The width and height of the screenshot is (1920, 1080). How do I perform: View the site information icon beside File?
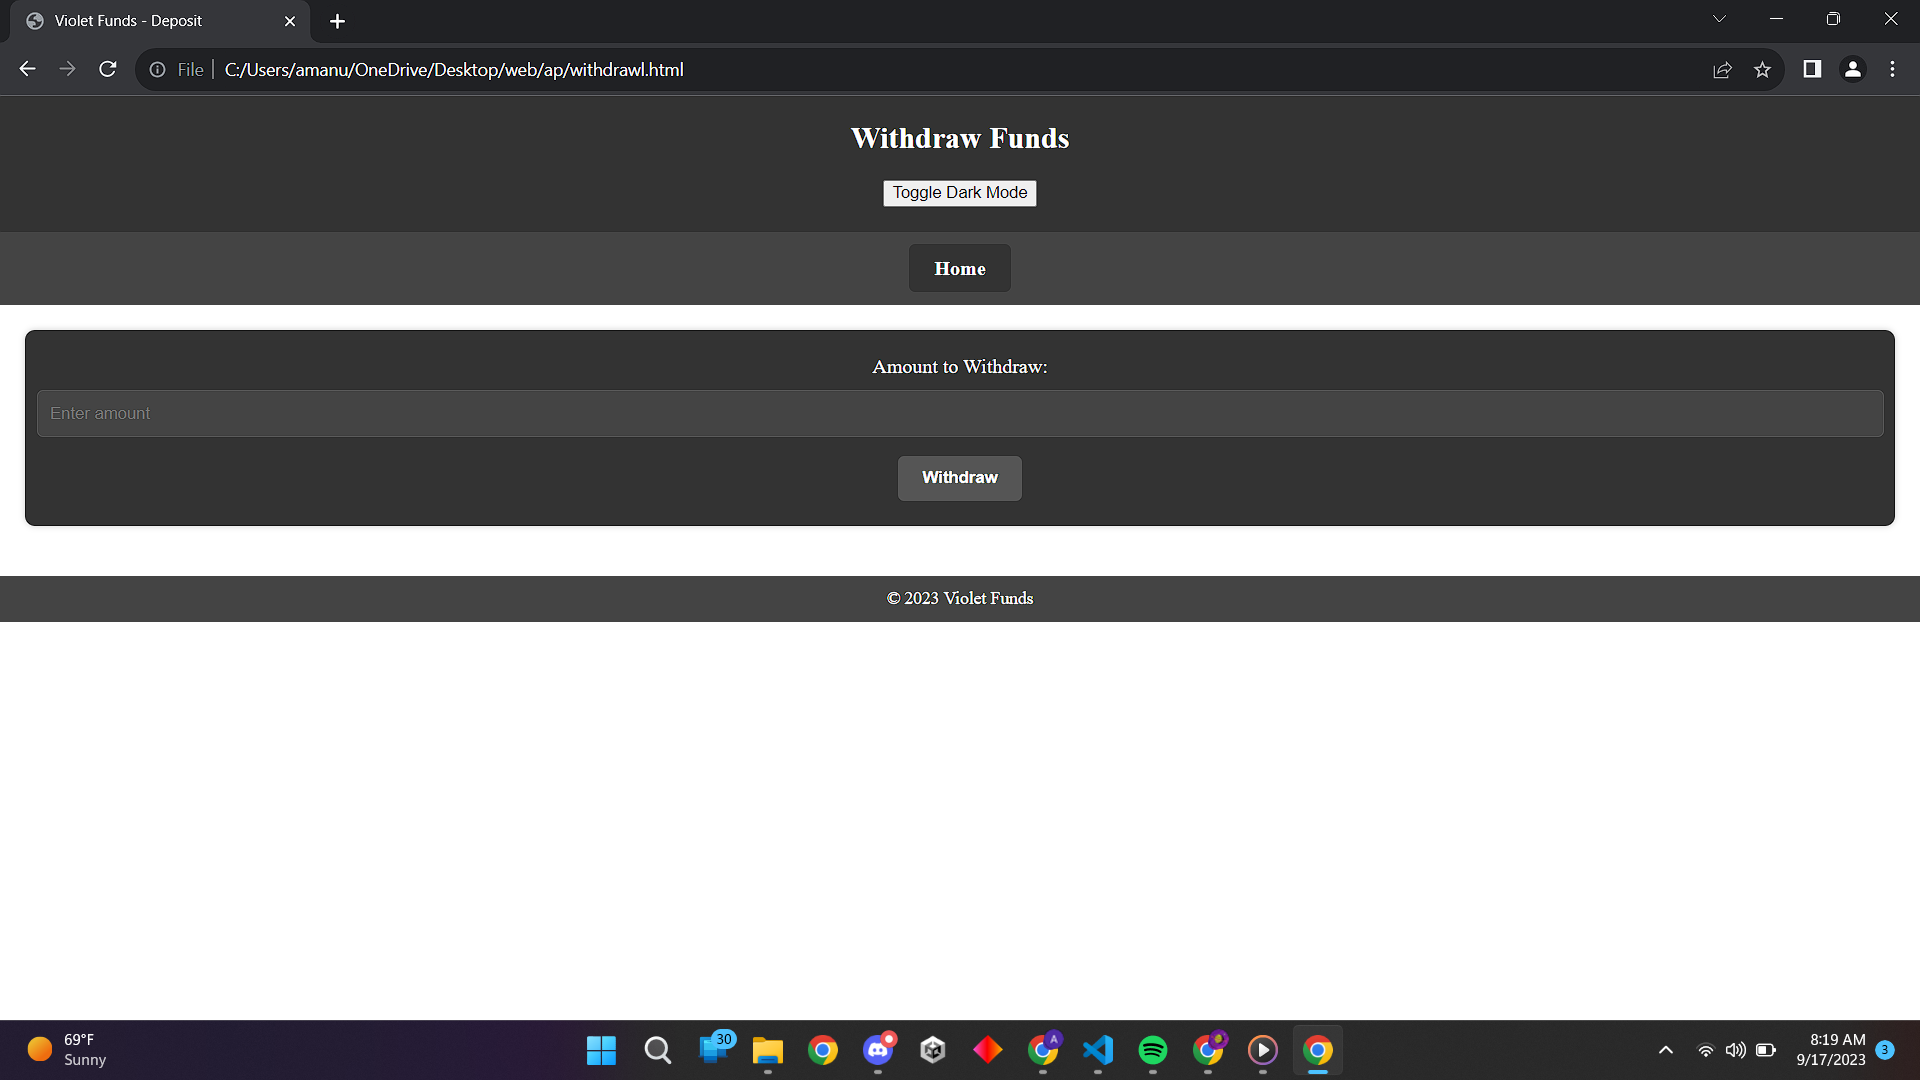point(157,69)
